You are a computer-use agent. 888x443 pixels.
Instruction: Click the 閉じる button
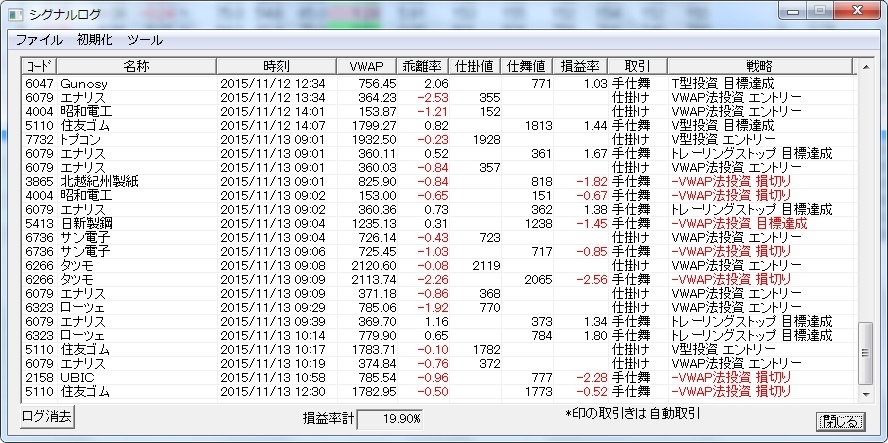[841, 421]
